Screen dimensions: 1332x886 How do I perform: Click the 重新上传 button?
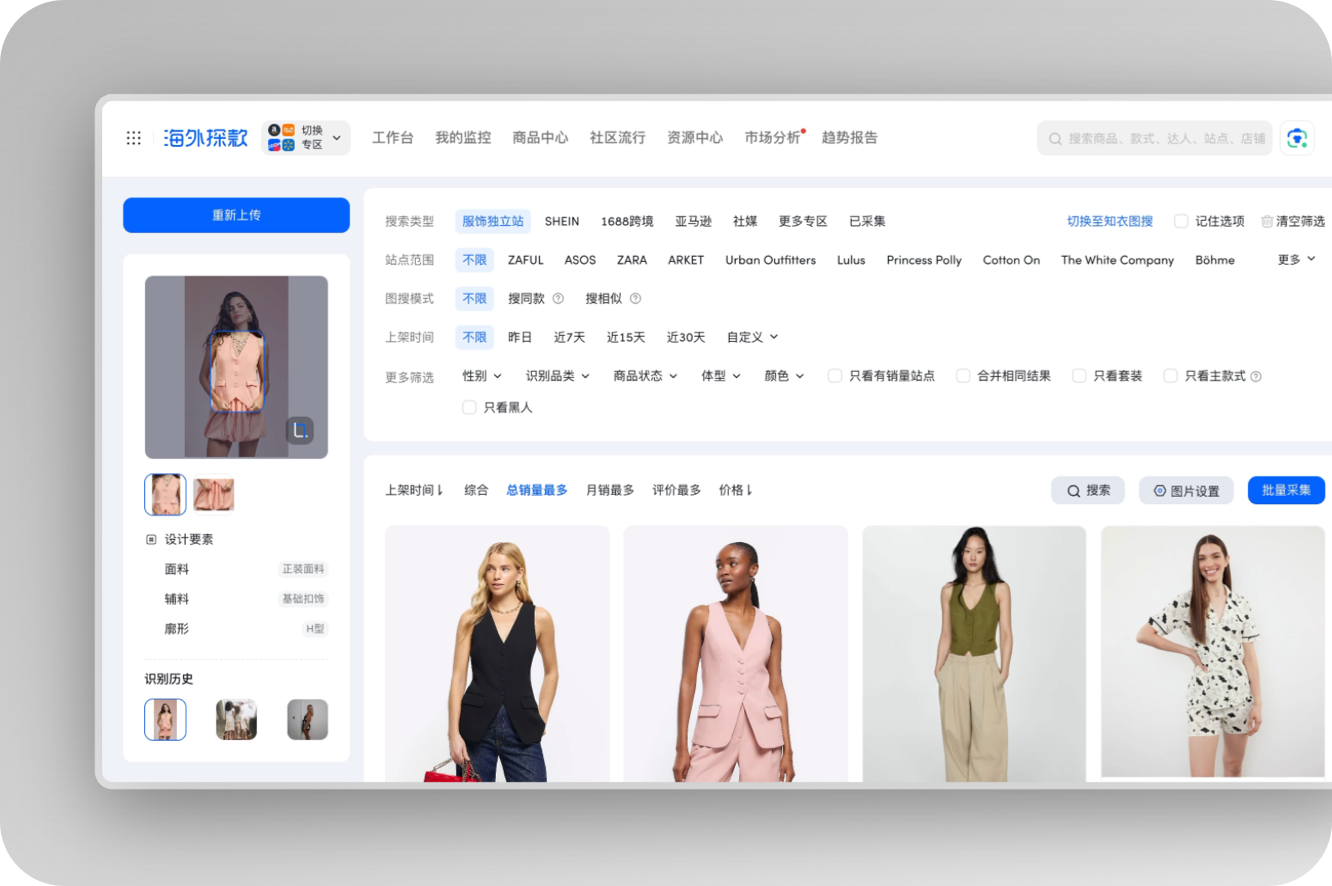[236, 215]
